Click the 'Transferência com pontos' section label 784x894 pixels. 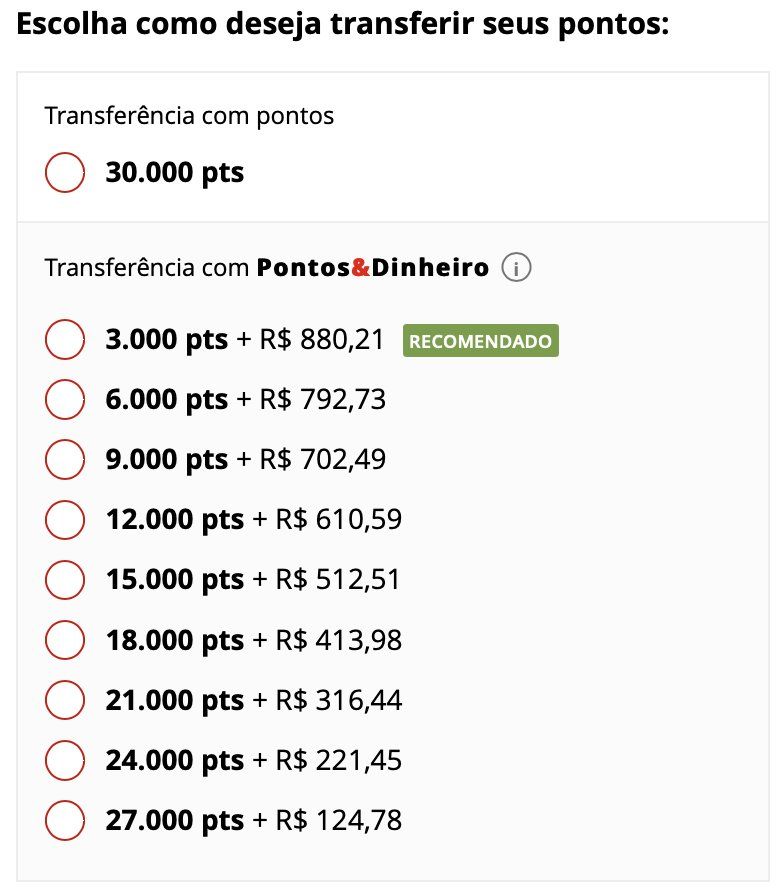pyautogui.click(x=189, y=116)
